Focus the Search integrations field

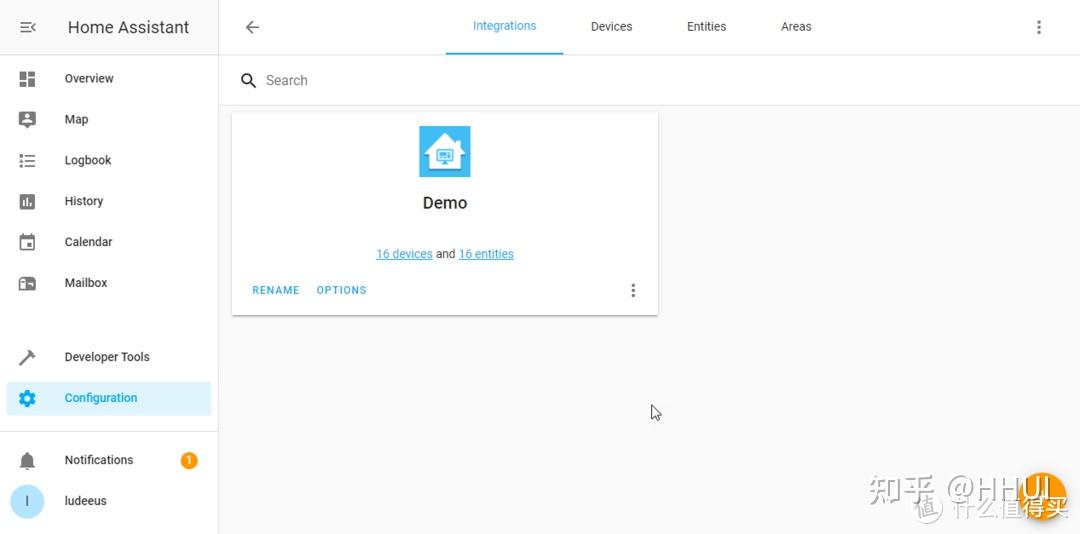click(x=649, y=81)
